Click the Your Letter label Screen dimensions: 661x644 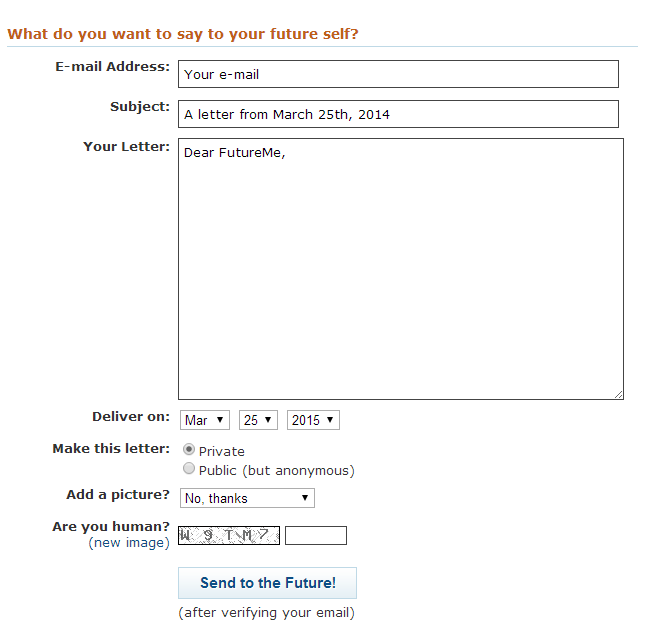tap(126, 146)
